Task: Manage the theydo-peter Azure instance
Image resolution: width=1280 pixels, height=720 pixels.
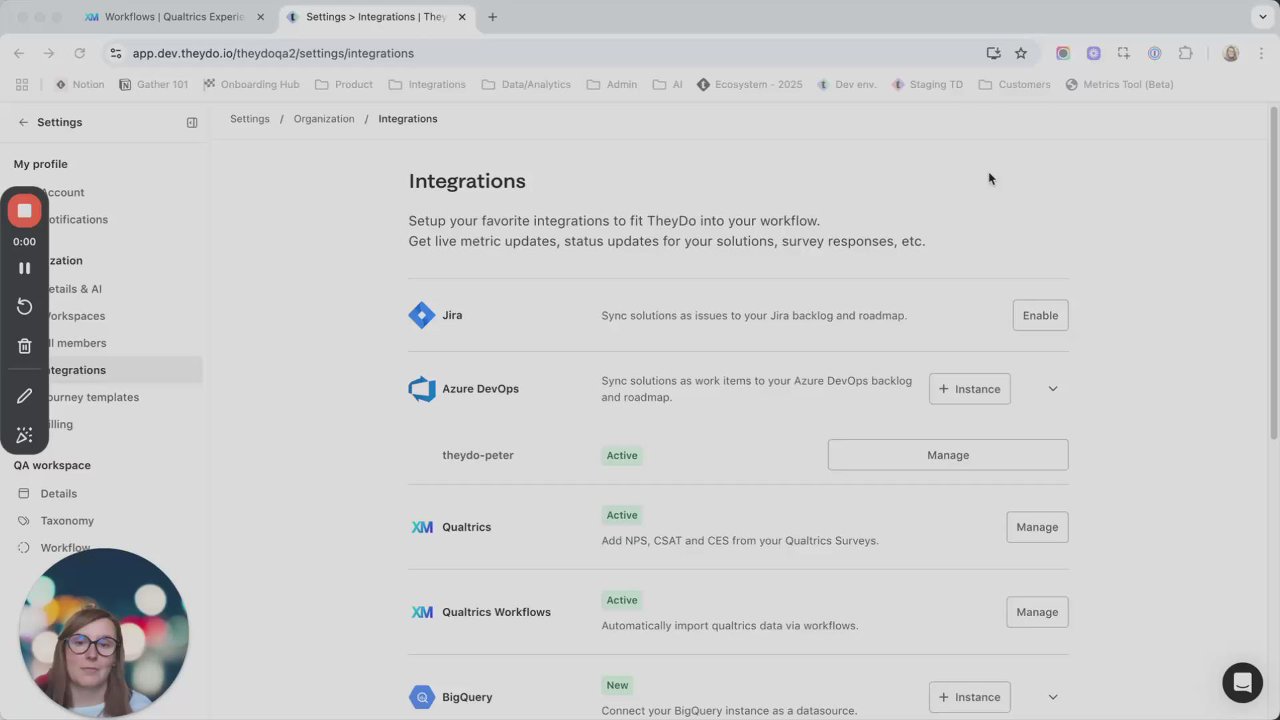Action: click(x=947, y=455)
